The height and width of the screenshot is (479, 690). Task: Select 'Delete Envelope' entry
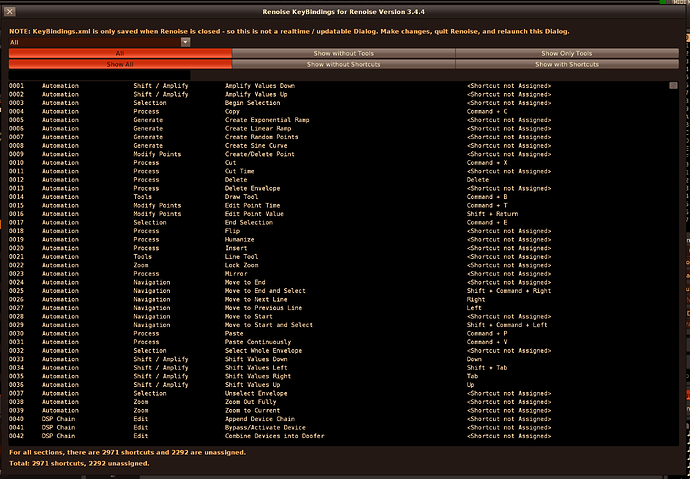click(252, 188)
